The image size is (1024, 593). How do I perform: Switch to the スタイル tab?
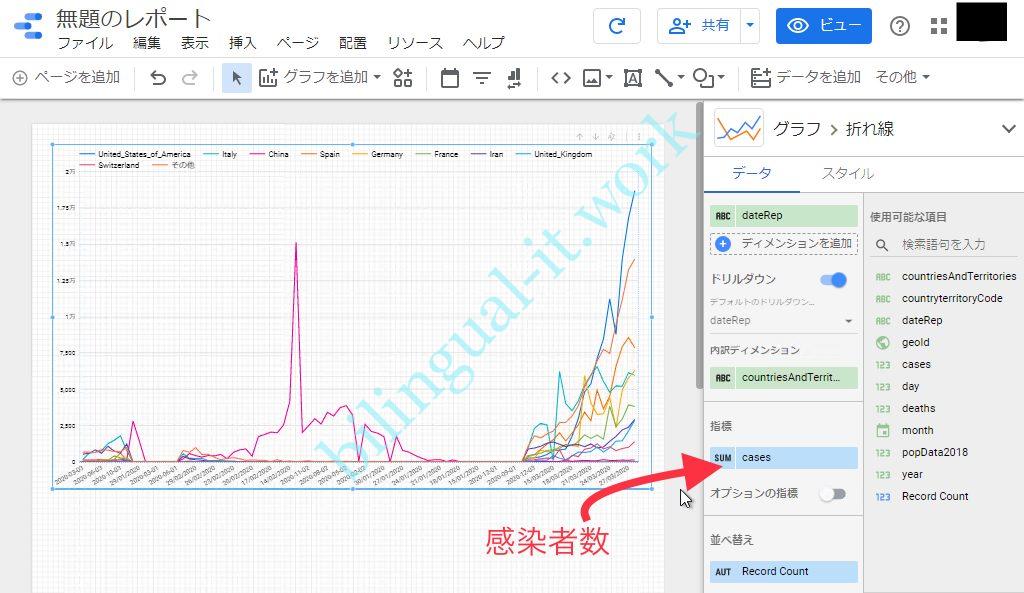[847, 173]
